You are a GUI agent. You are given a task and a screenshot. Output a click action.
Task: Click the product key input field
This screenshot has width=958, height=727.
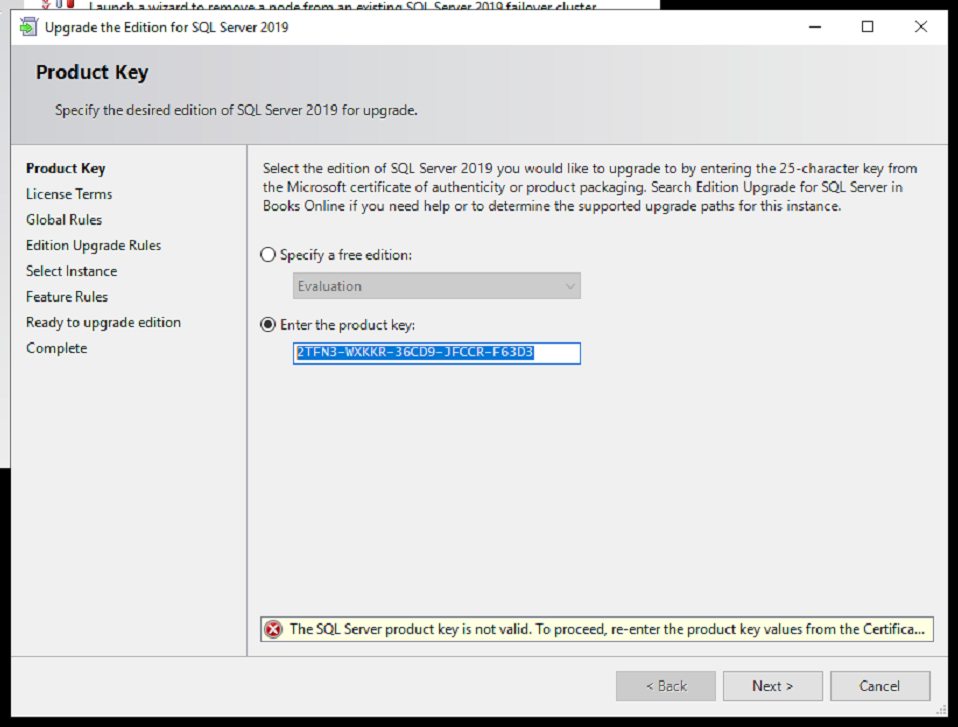436,353
